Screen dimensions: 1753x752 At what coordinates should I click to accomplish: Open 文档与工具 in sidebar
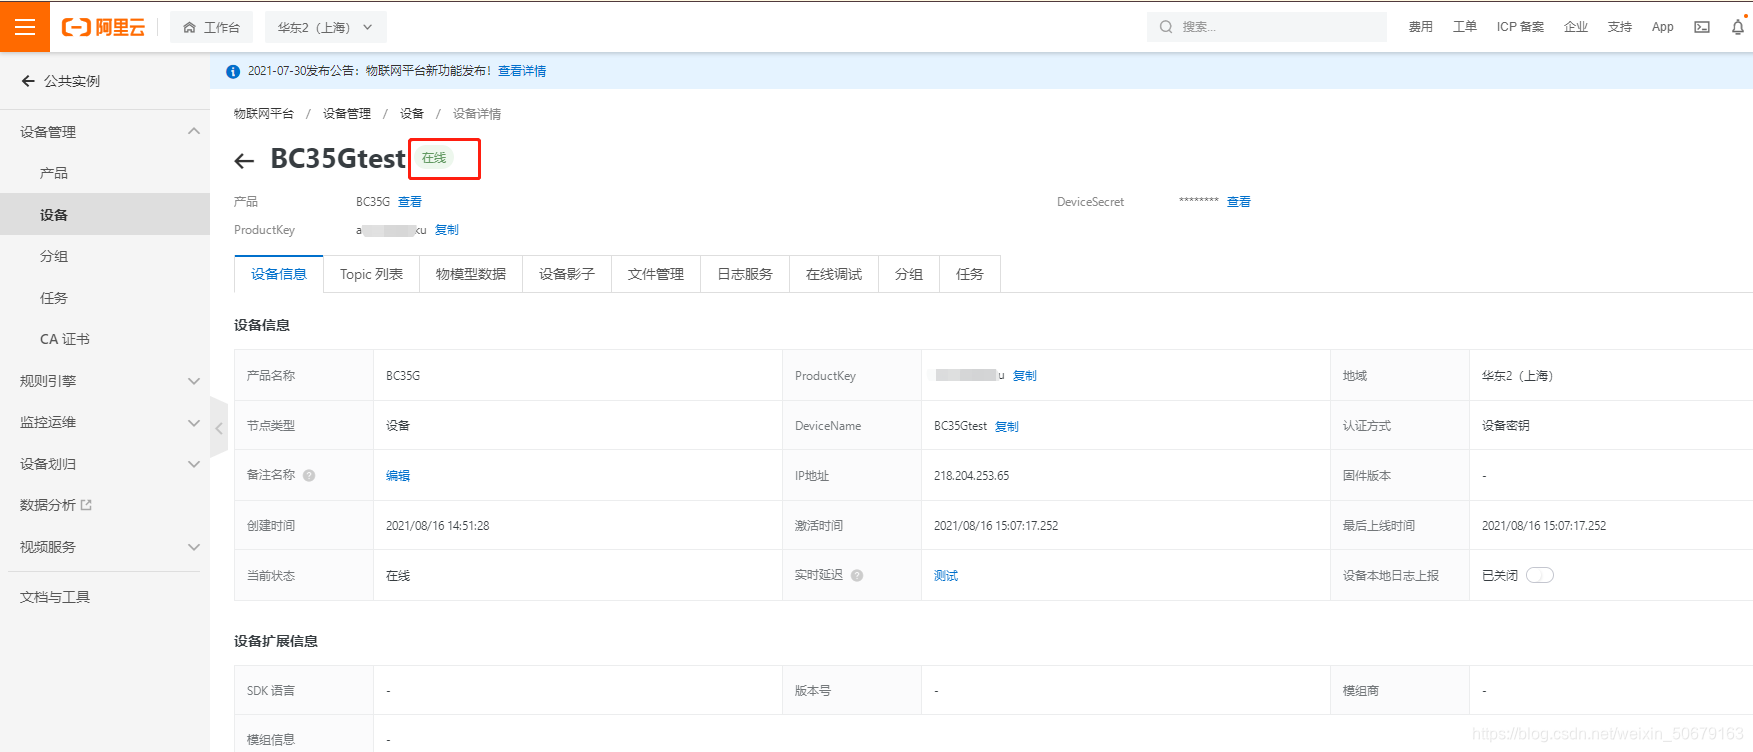click(x=55, y=597)
